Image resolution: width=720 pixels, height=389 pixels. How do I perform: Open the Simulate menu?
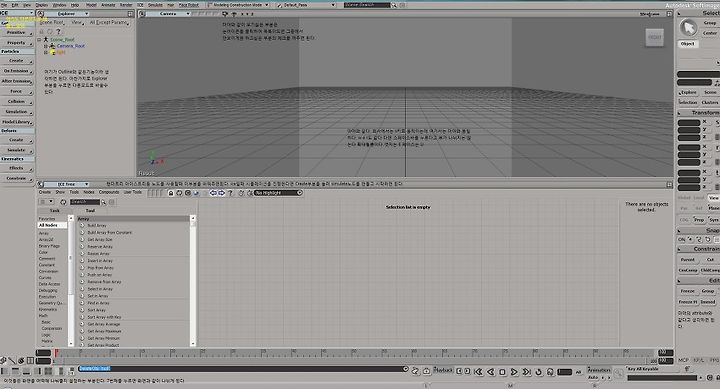coord(155,5)
